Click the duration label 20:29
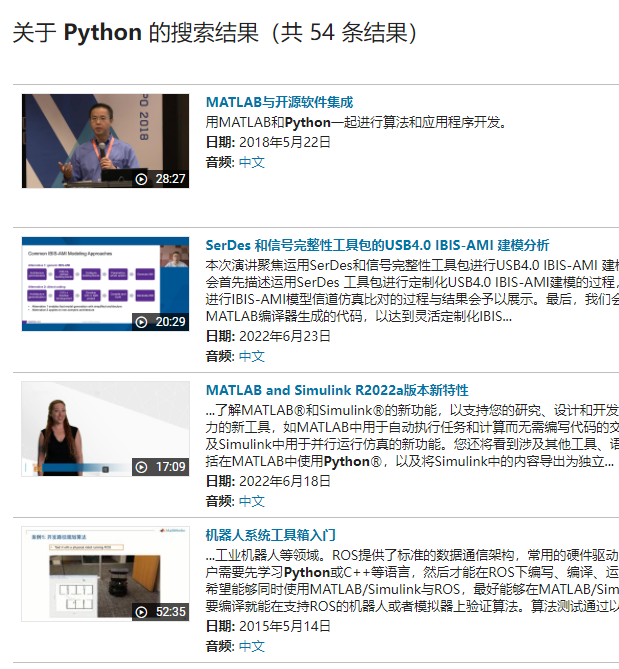Image resolution: width=619 pixels, height=669 pixels. 170,322
